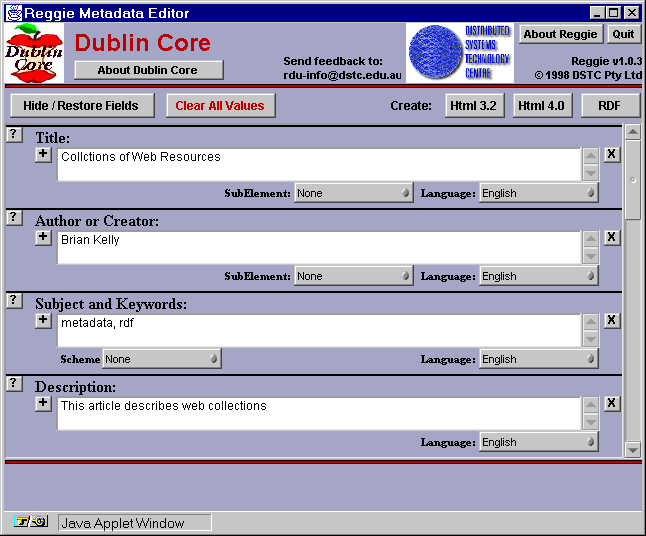646x536 pixels.
Task: Minimize the Reggie Metadata Editor window
Action: click(x=597, y=13)
